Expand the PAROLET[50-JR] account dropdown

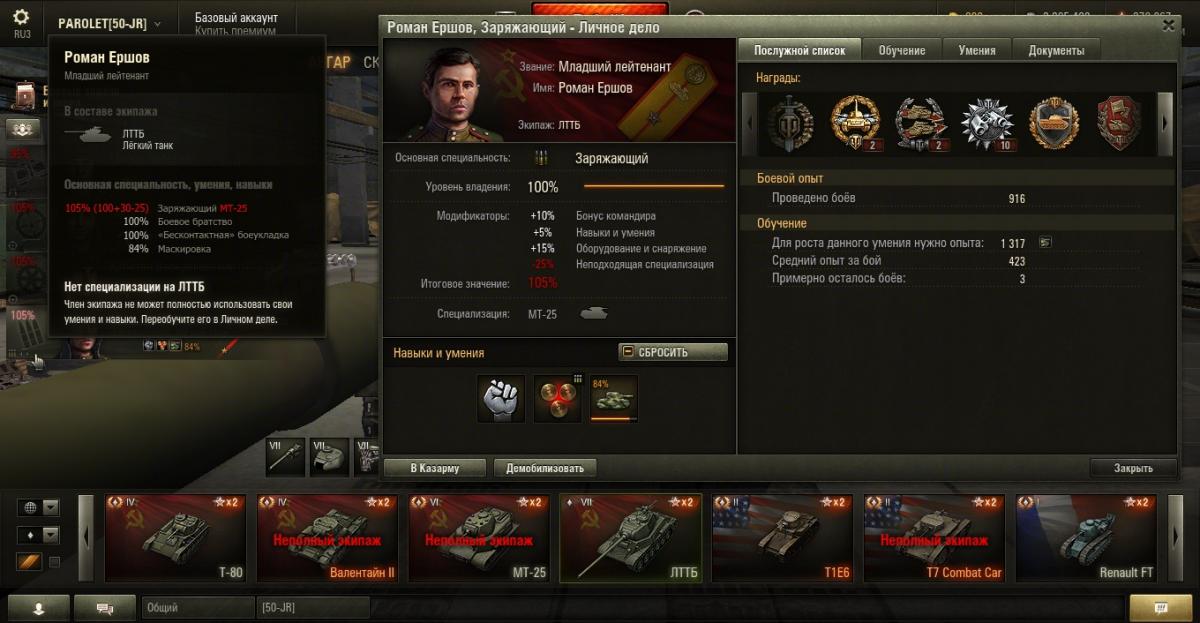pos(109,22)
